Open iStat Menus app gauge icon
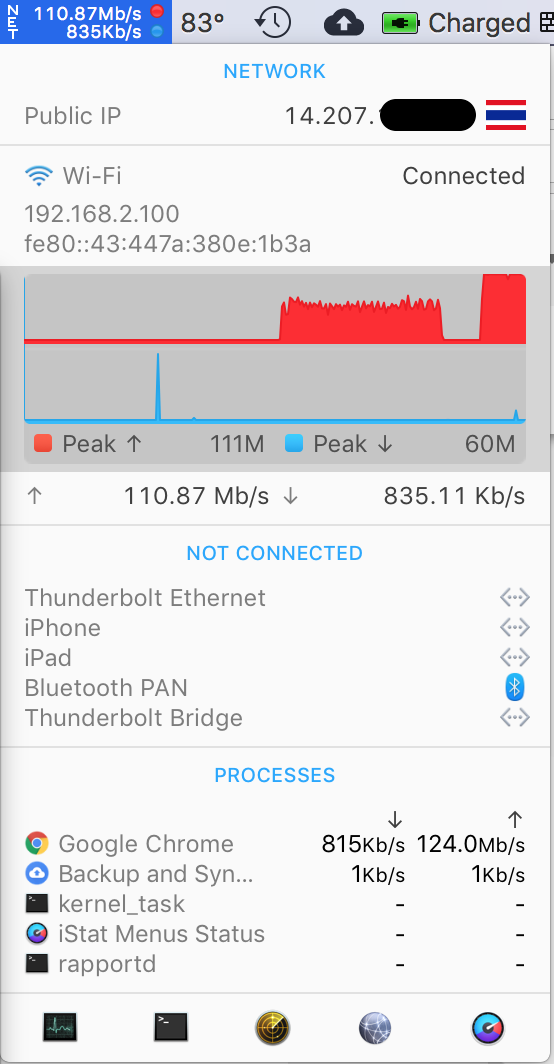Screen dimensions: 554x1064 point(488,1027)
